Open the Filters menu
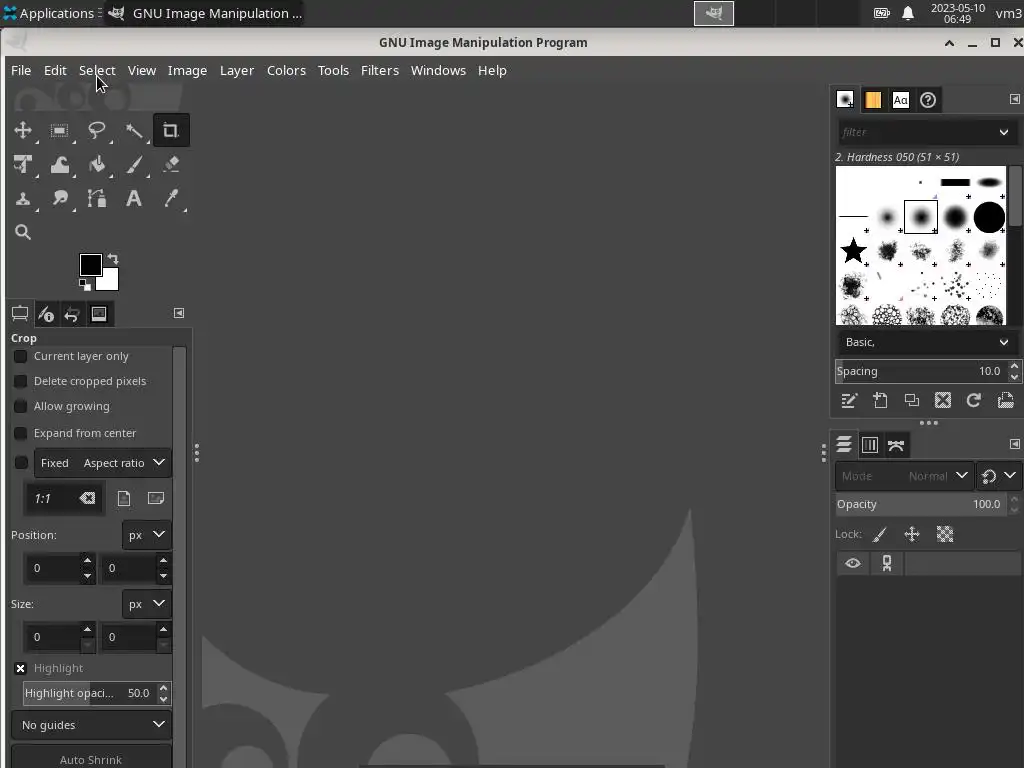Image resolution: width=1024 pixels, height=768 pixels. click(379, 71)
